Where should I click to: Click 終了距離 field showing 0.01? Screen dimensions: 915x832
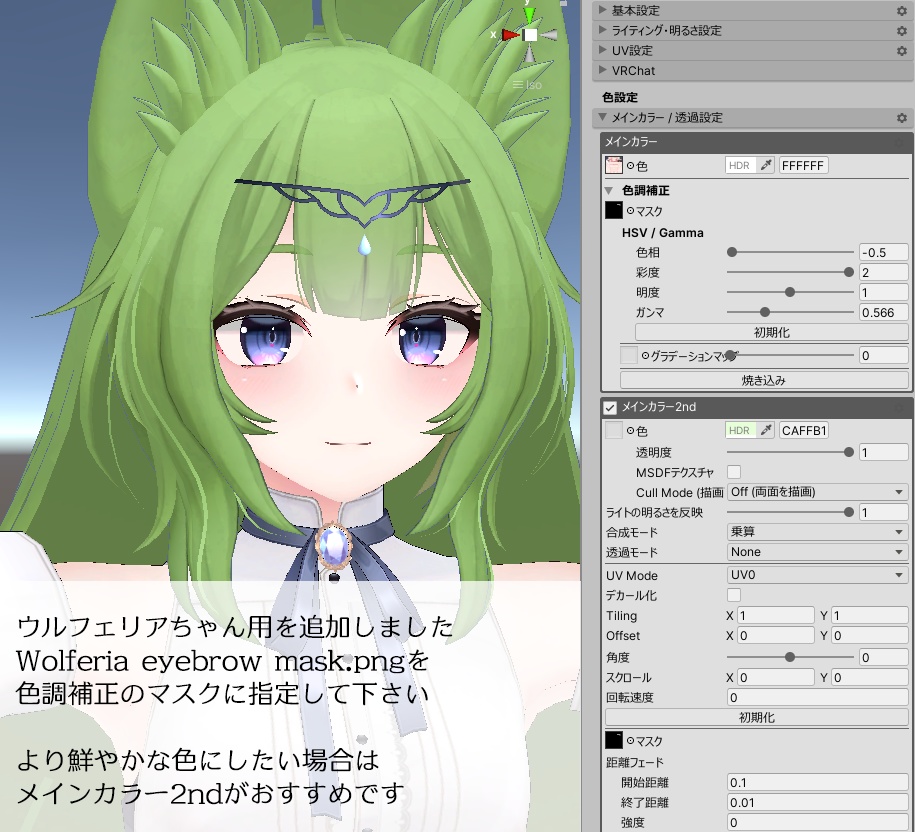817,803
